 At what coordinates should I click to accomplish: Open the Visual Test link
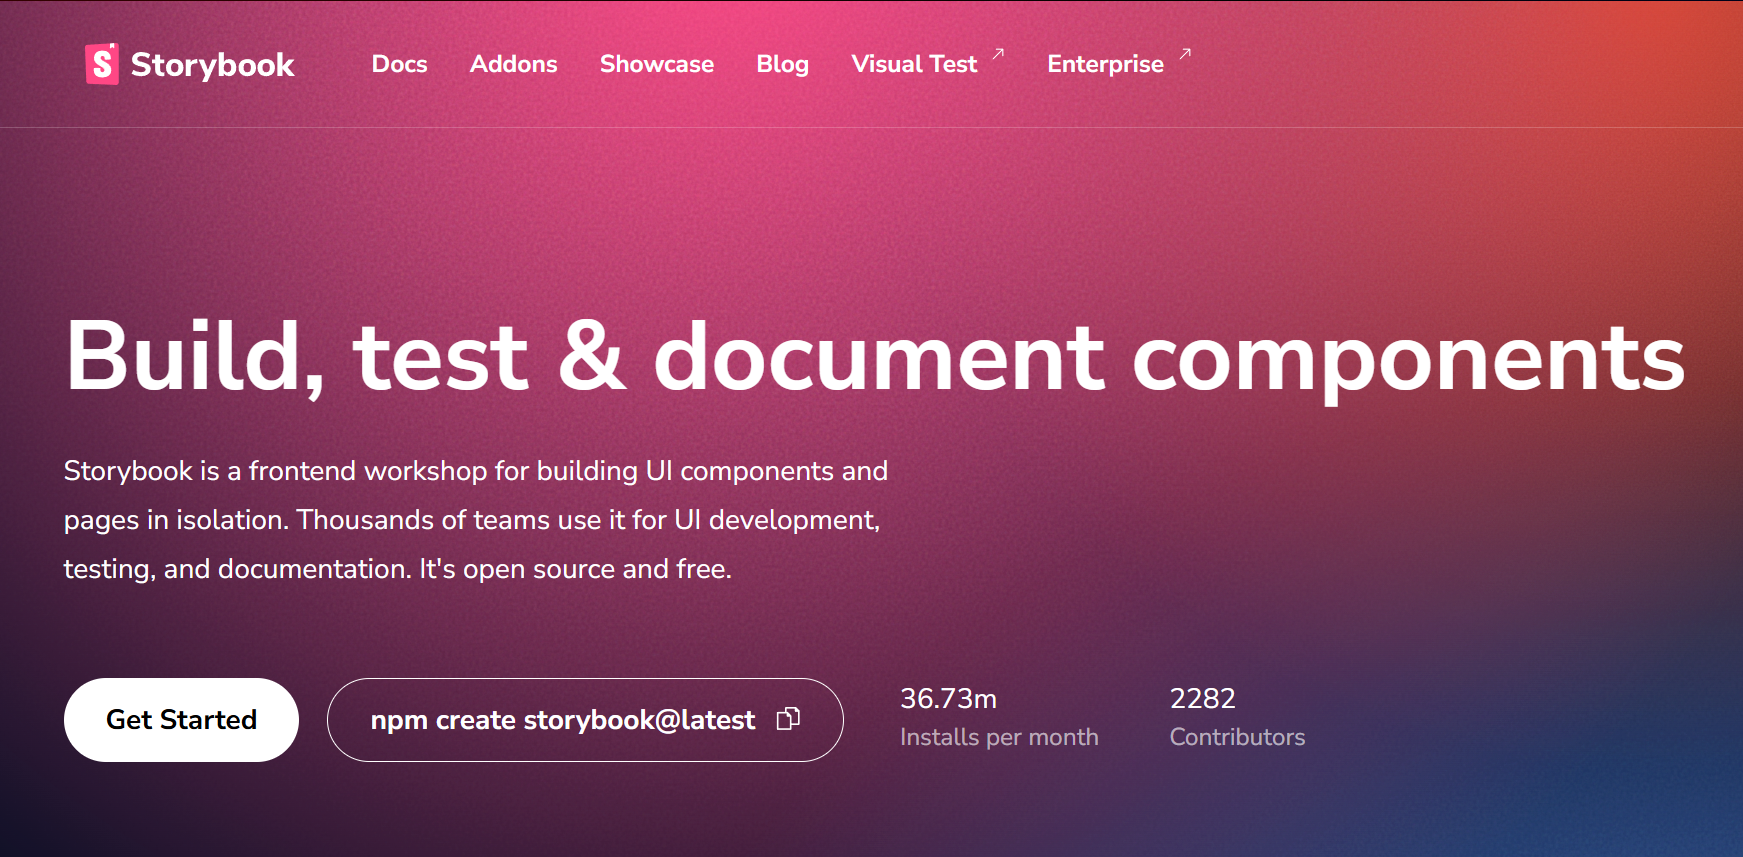(914, 64)
